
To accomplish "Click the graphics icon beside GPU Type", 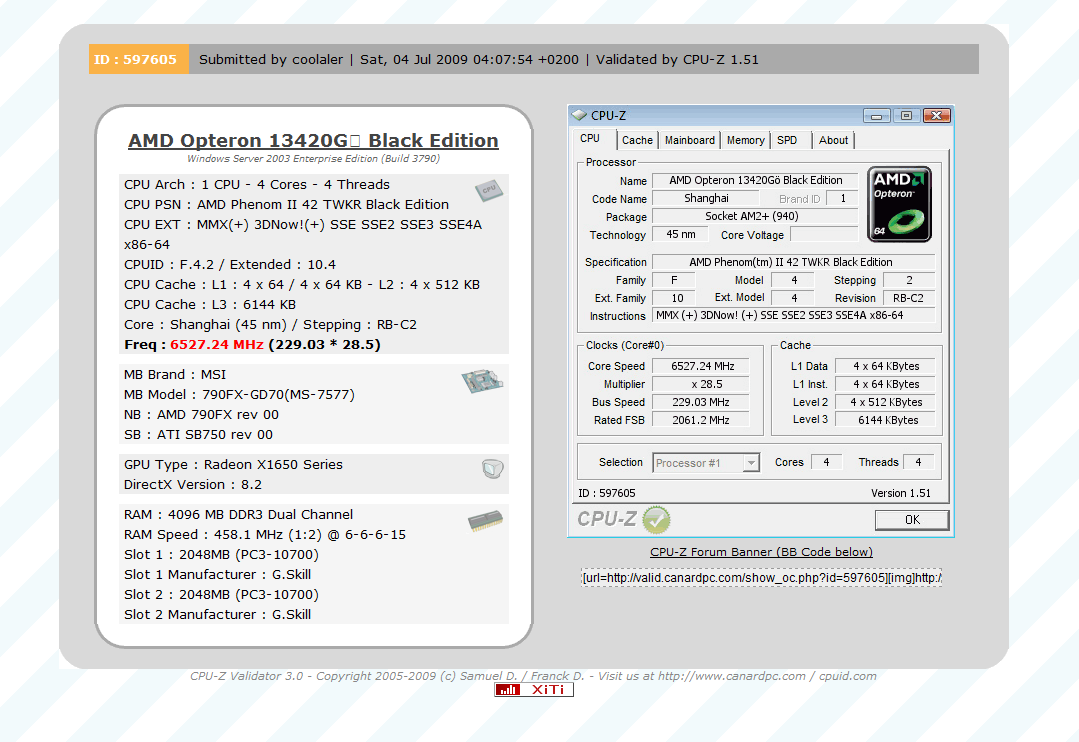I will pyautogui.click(x=493, y=469).
